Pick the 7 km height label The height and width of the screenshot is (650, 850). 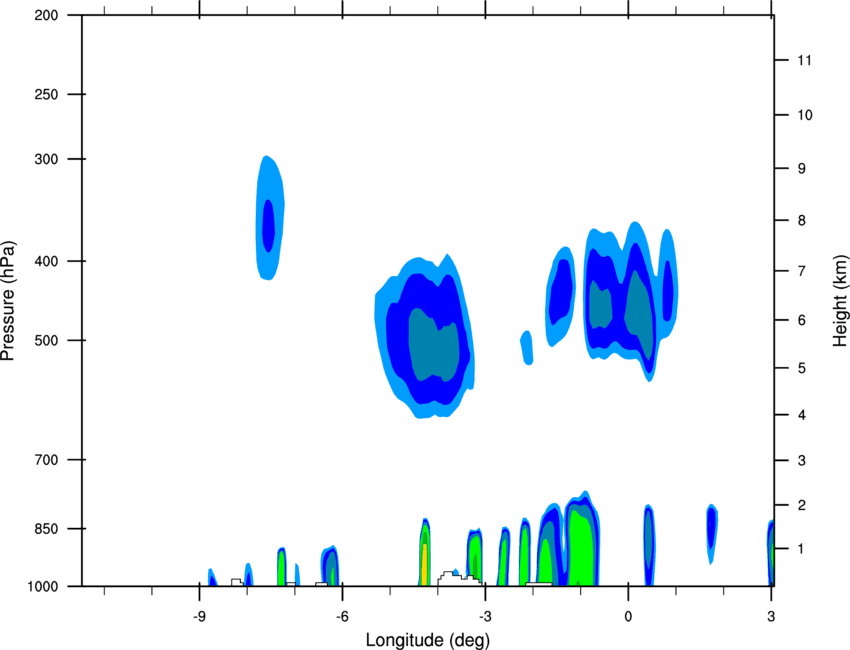[802, 271]
